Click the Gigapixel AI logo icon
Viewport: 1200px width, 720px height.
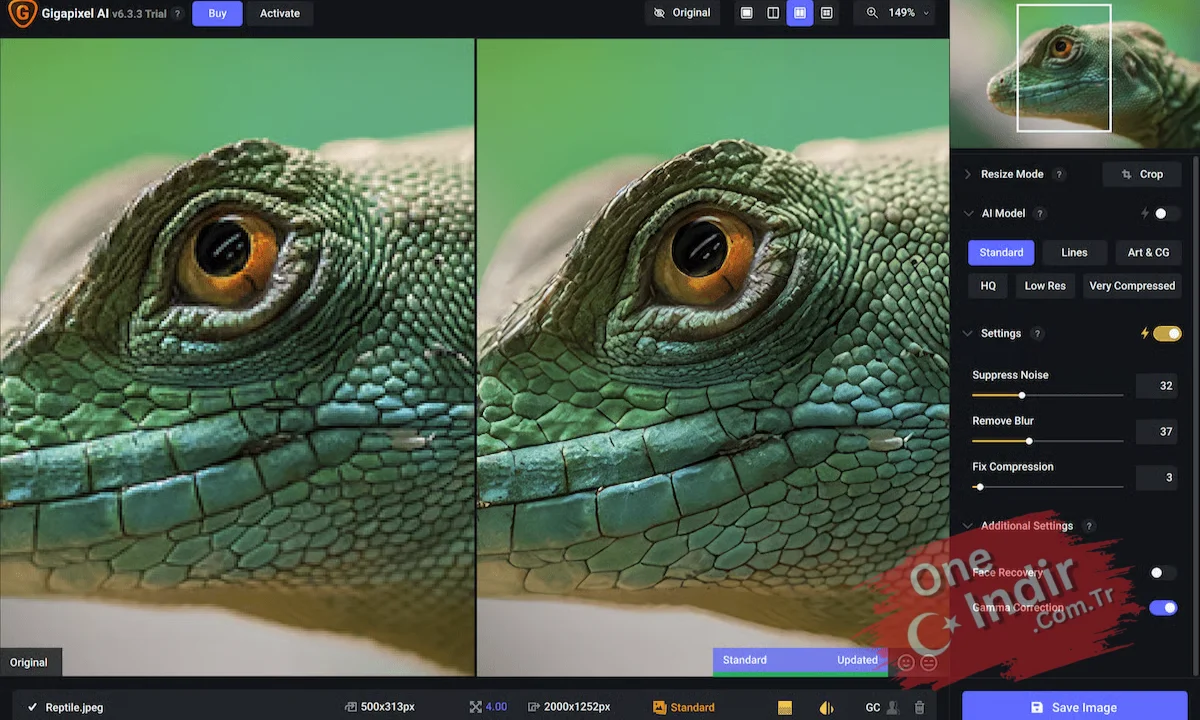(21, 13)
